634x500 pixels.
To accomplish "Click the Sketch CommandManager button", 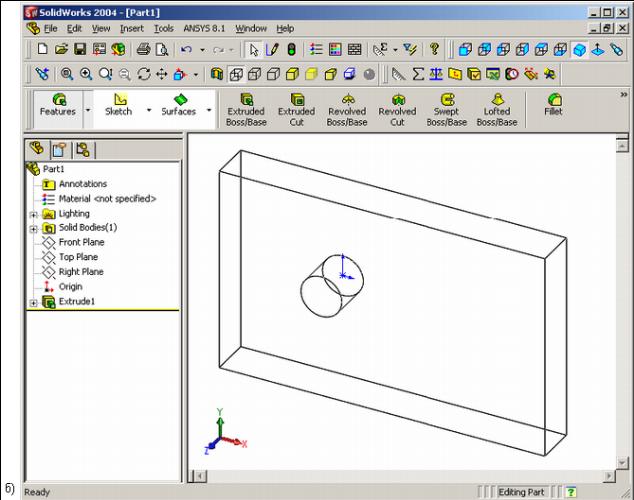I will click(x=118, y=105).
